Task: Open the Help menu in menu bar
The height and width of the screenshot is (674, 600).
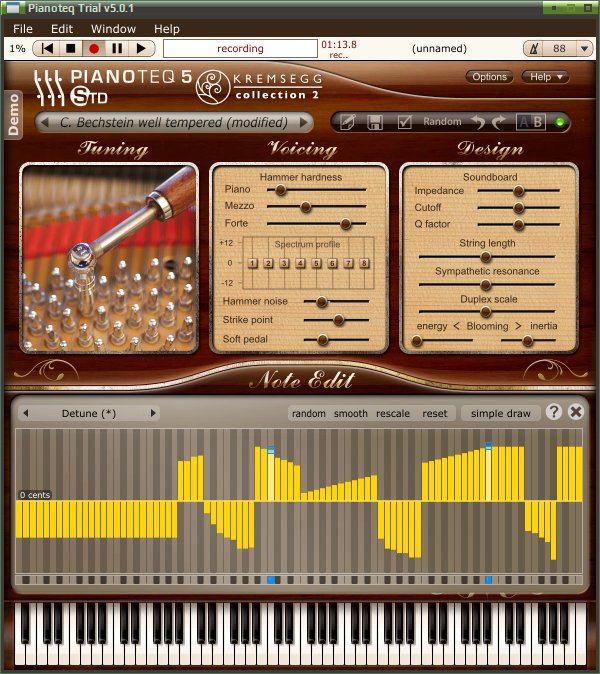Action: point(167,29)
